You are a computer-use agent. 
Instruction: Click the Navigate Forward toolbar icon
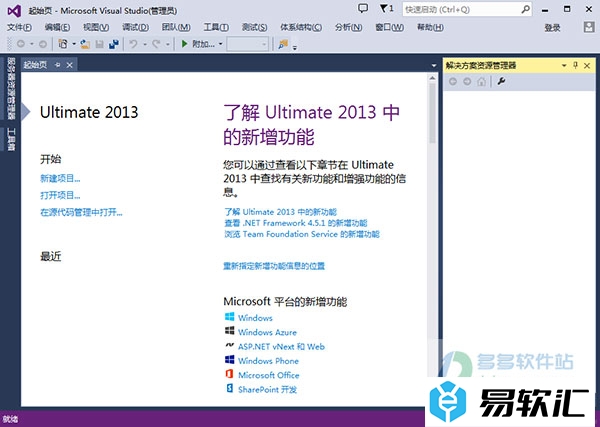point(43,44)
